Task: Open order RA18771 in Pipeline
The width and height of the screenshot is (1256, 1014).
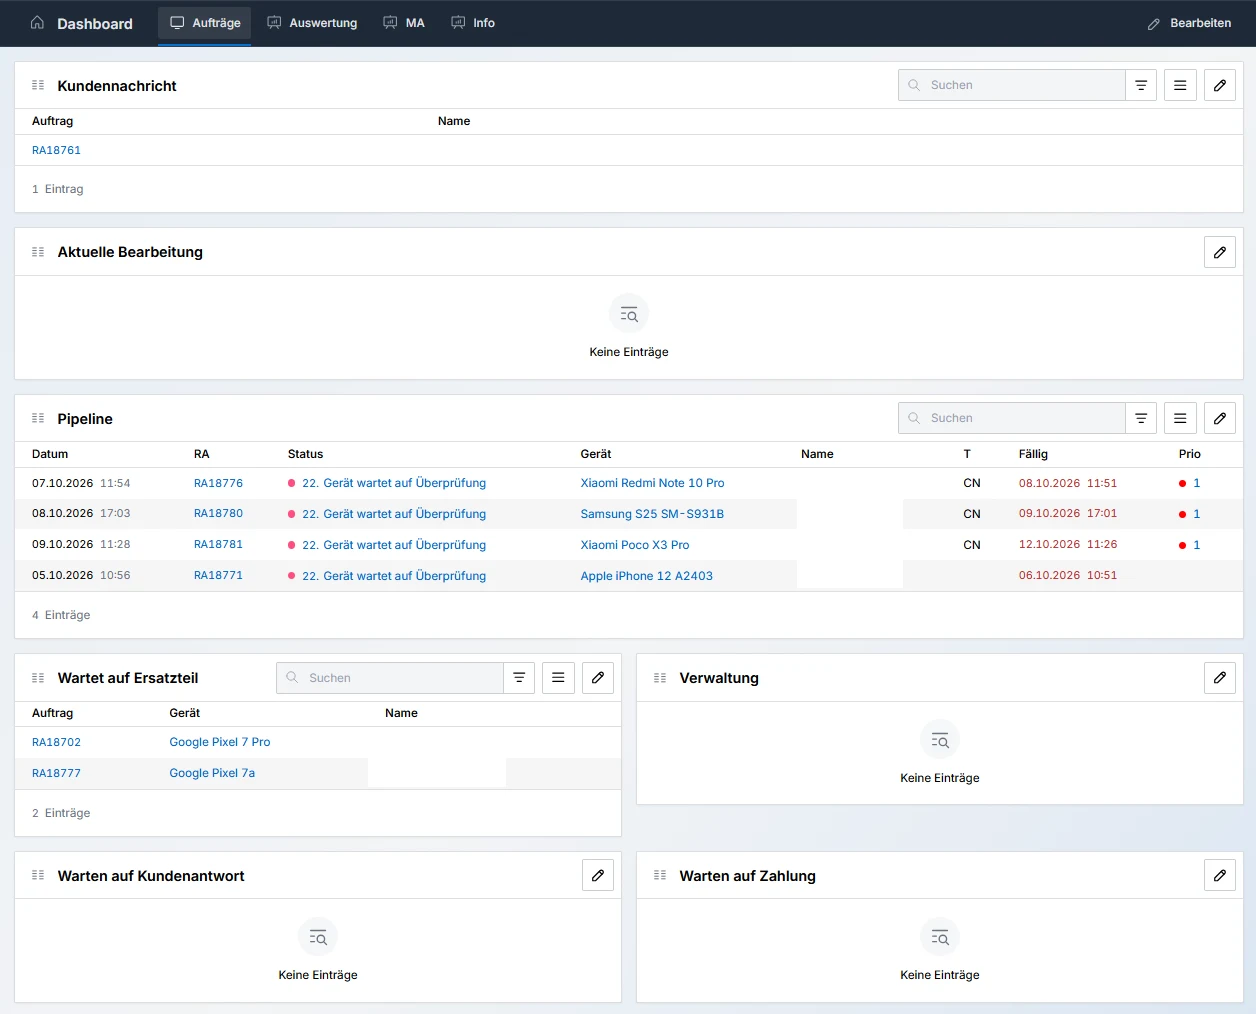Action: click(x=218, y=575)
